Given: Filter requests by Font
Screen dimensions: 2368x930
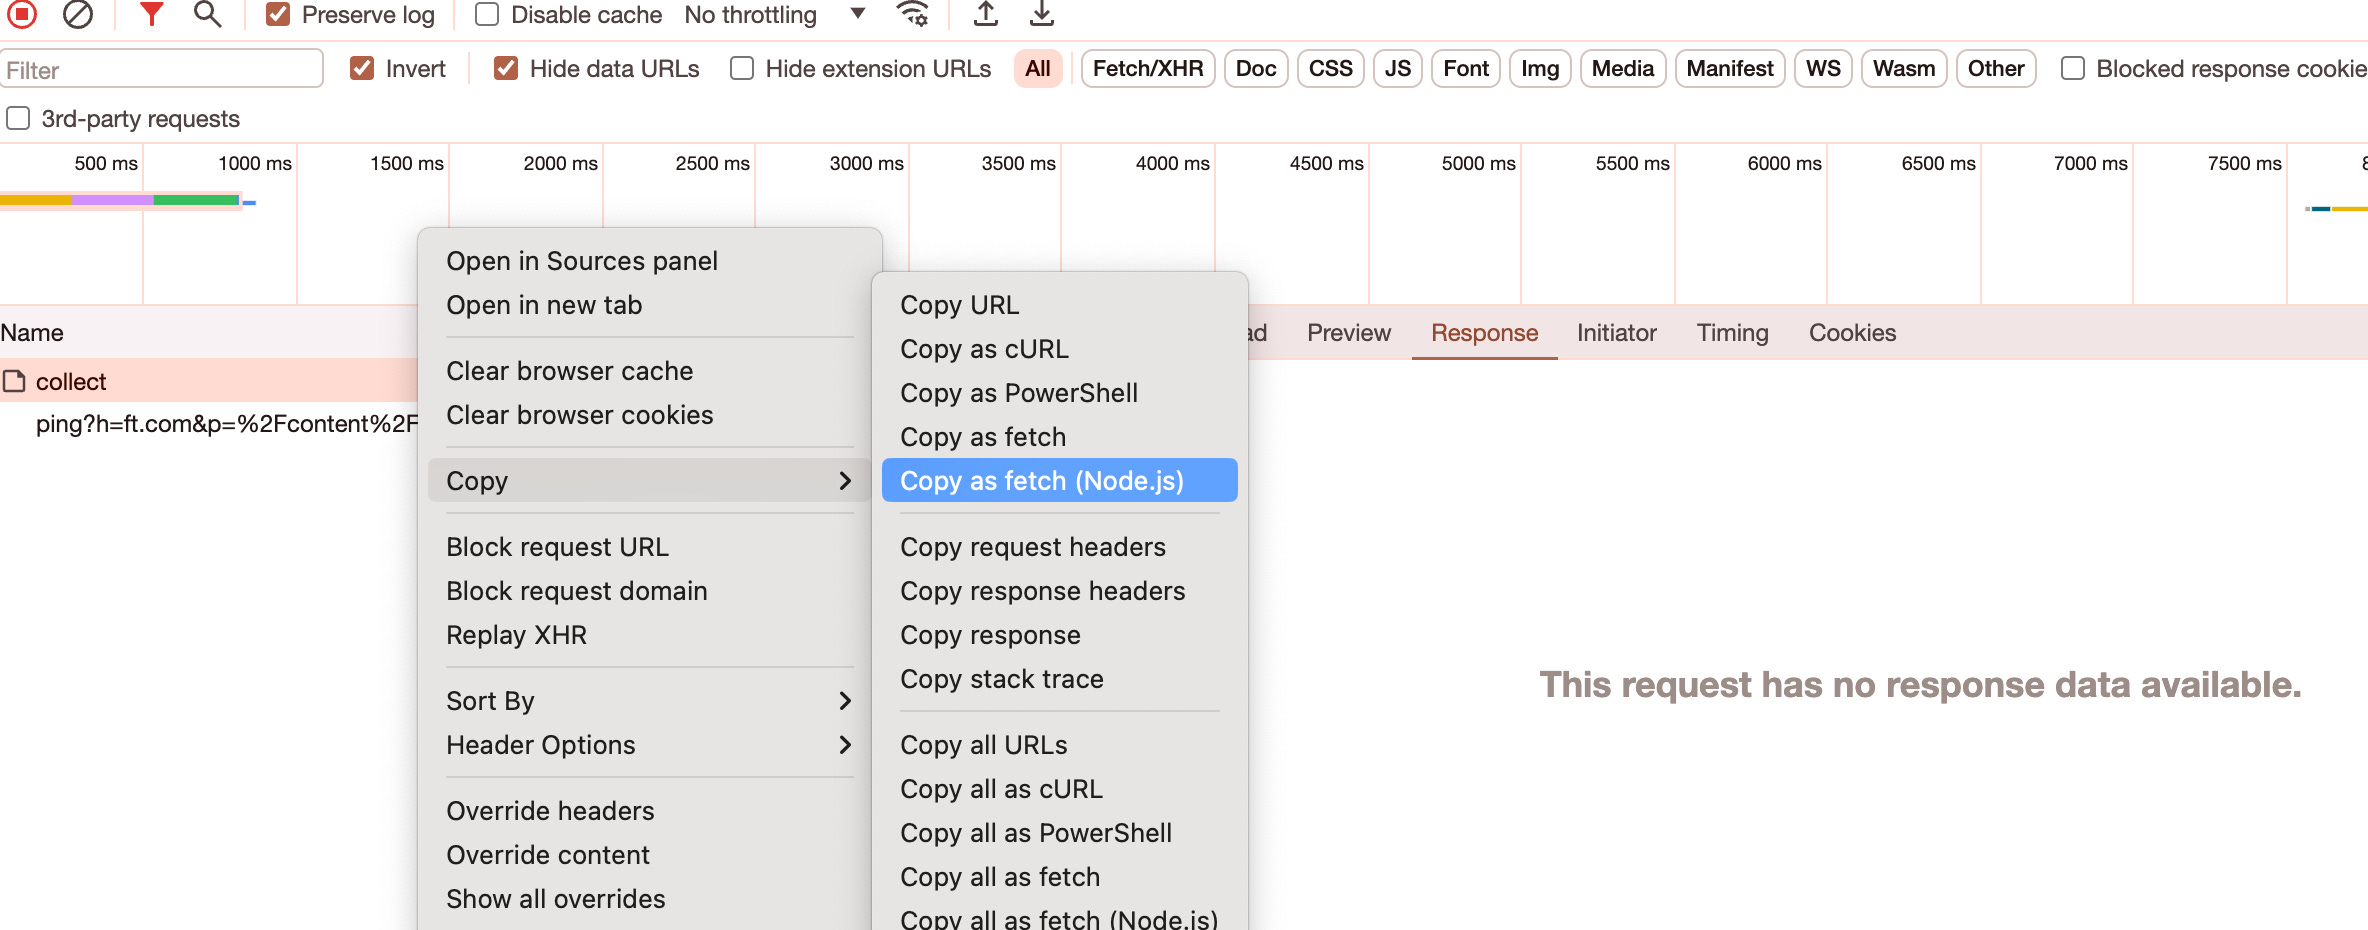Looking at the screenshot, I should click(x=1466, y=69).
